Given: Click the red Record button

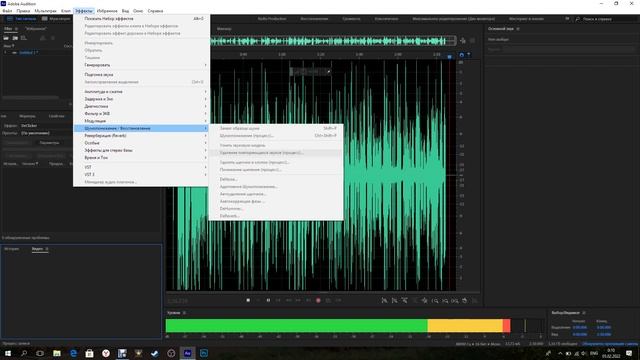Looking at the screenshot, I should point(318,300).
